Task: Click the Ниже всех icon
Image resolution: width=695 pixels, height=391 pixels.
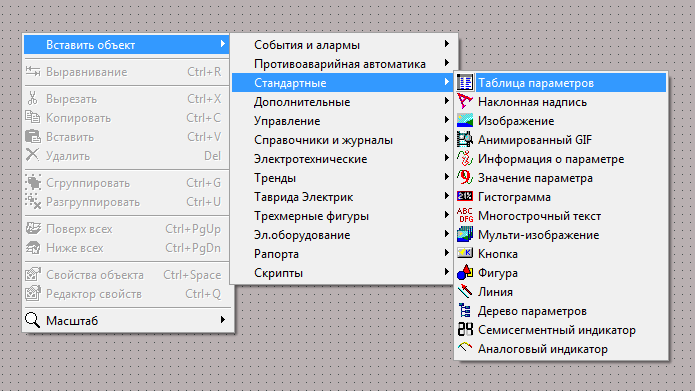Action: [33, 247]
